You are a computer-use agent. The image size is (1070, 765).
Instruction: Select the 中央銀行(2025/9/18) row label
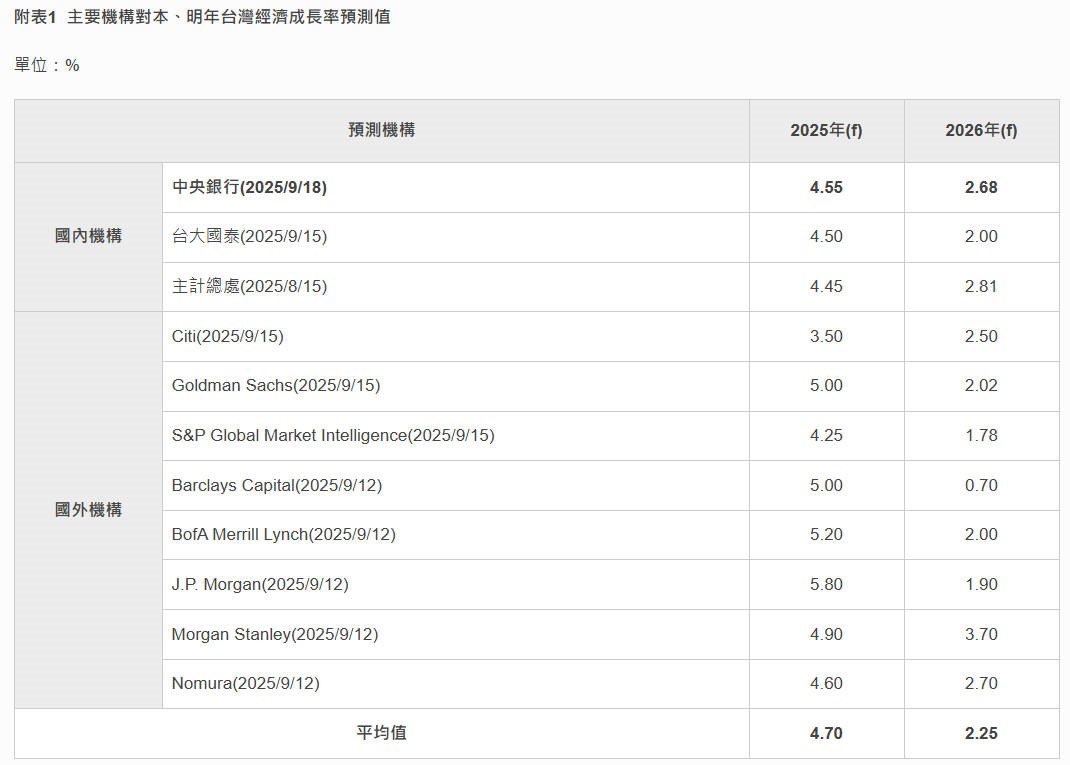tap(249, 188)
